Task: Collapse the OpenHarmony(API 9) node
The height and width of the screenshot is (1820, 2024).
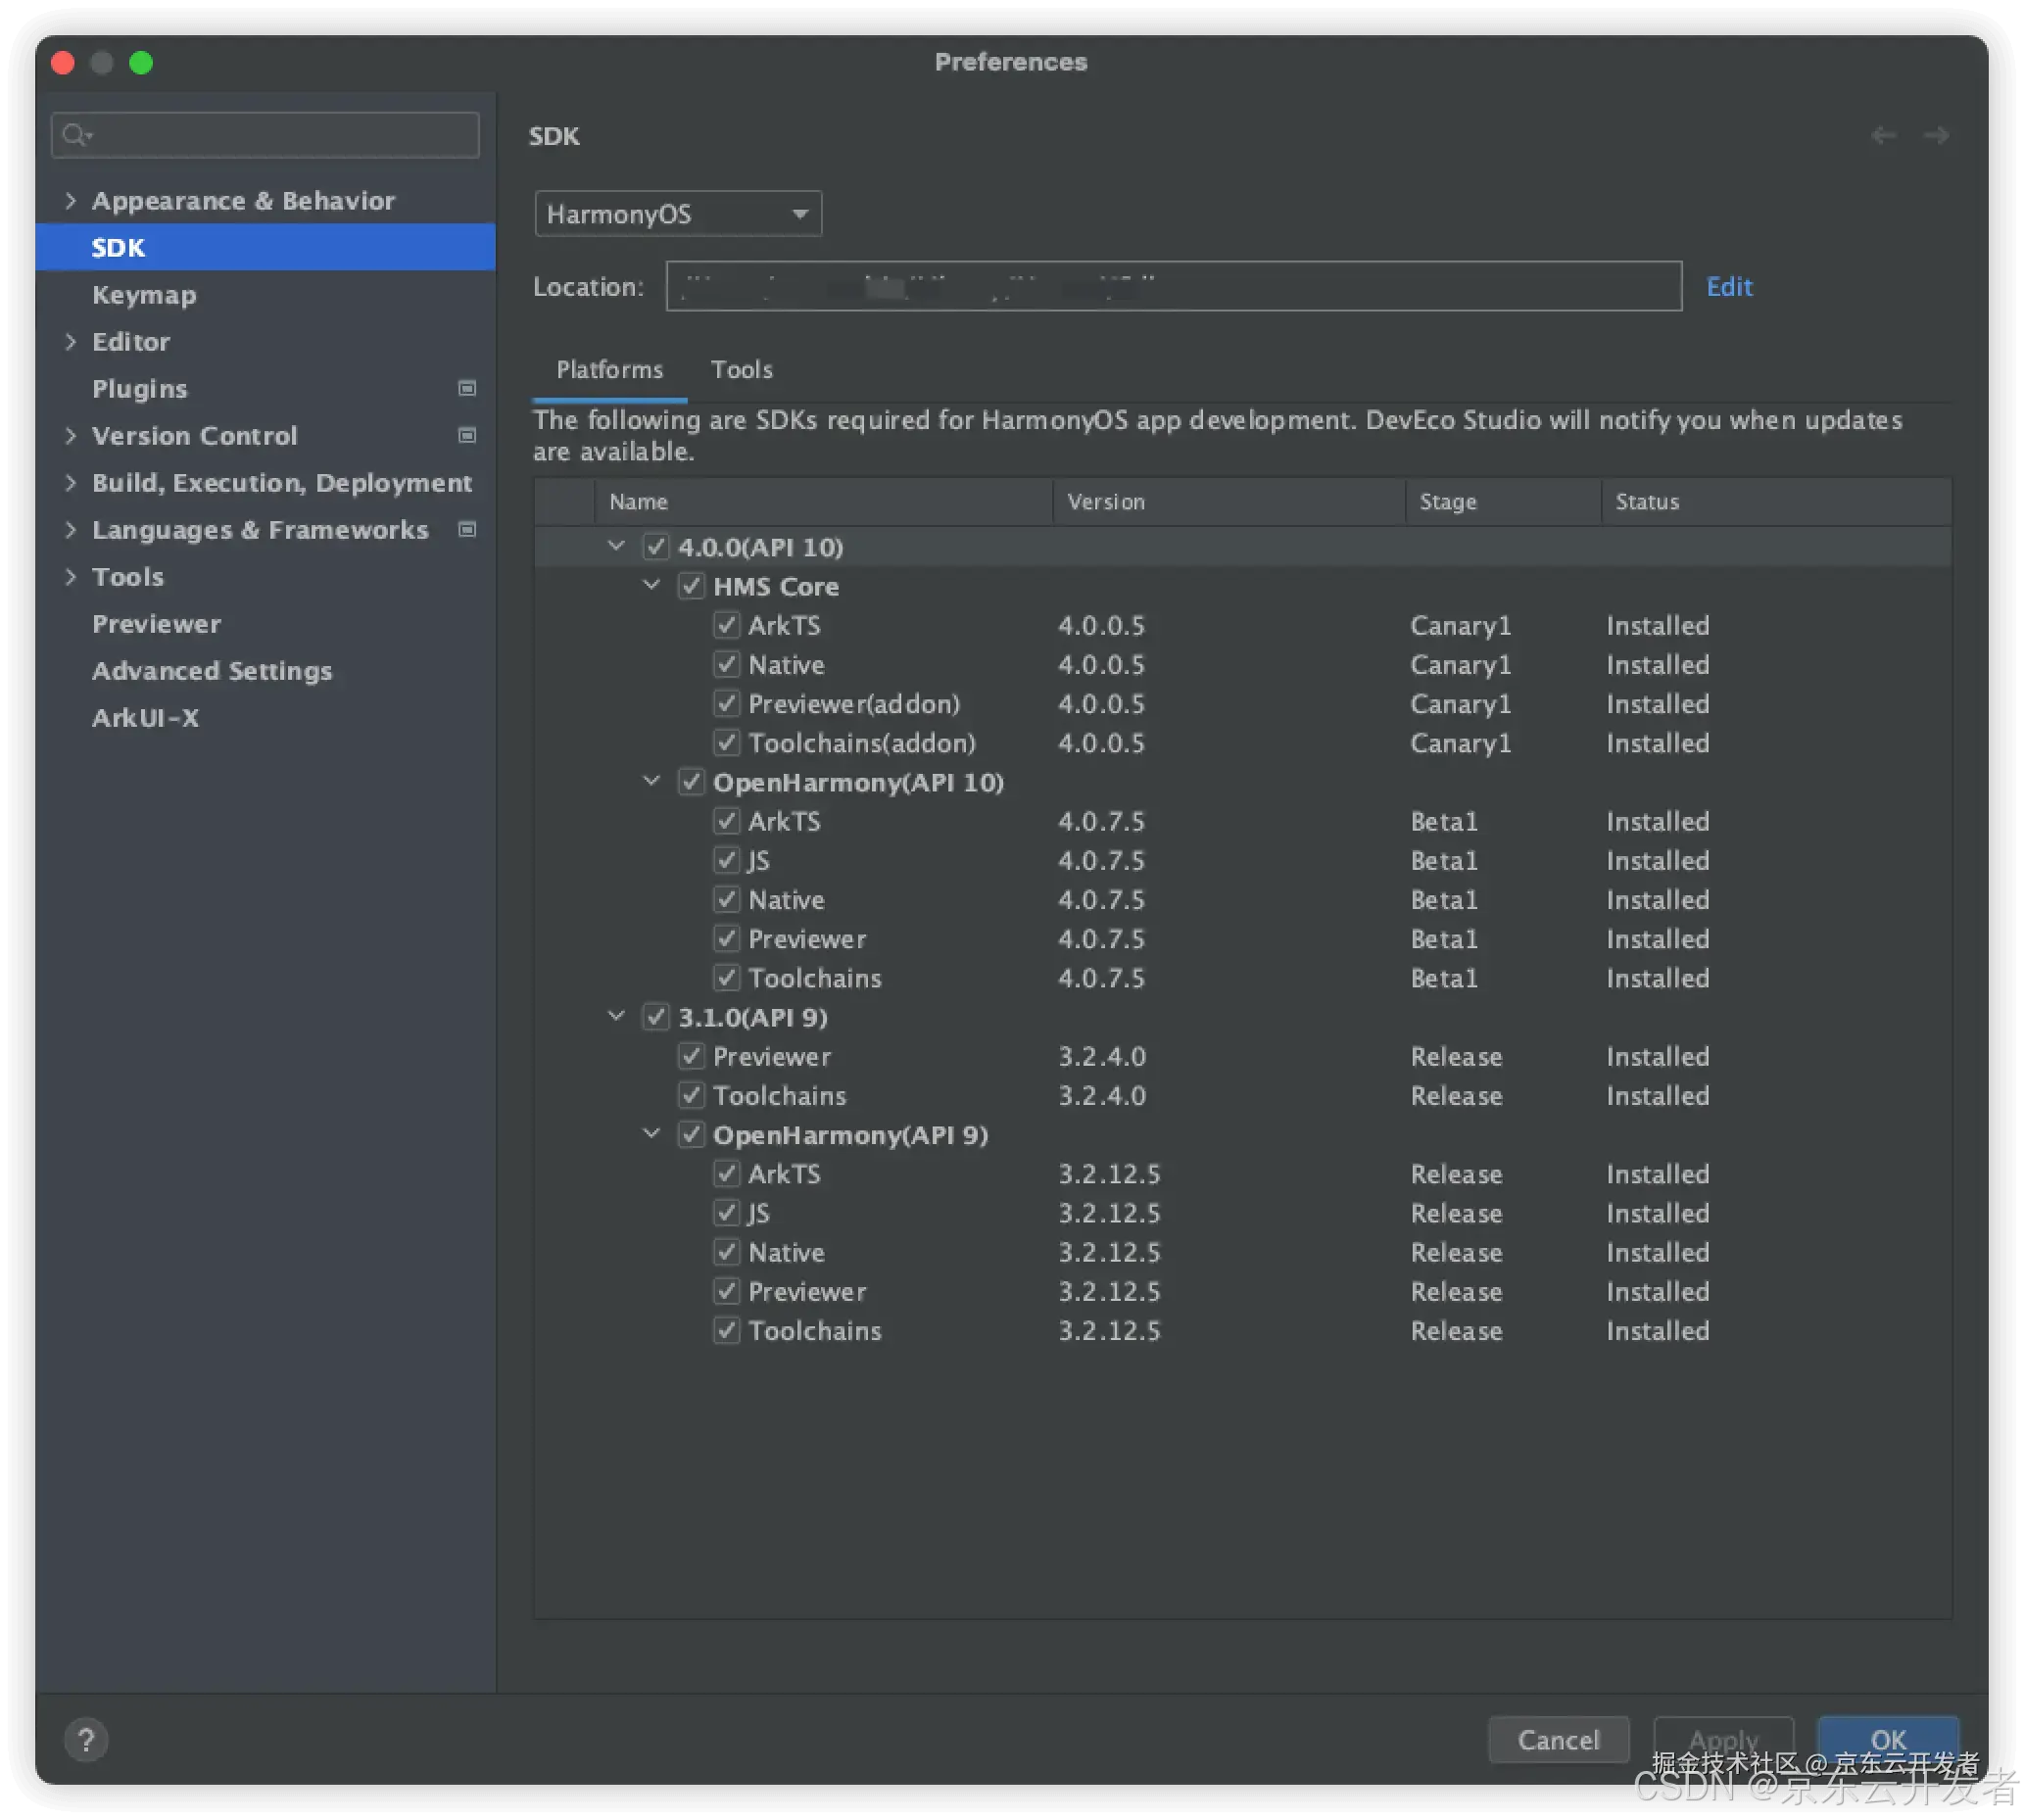Action: coord(651,1134)
